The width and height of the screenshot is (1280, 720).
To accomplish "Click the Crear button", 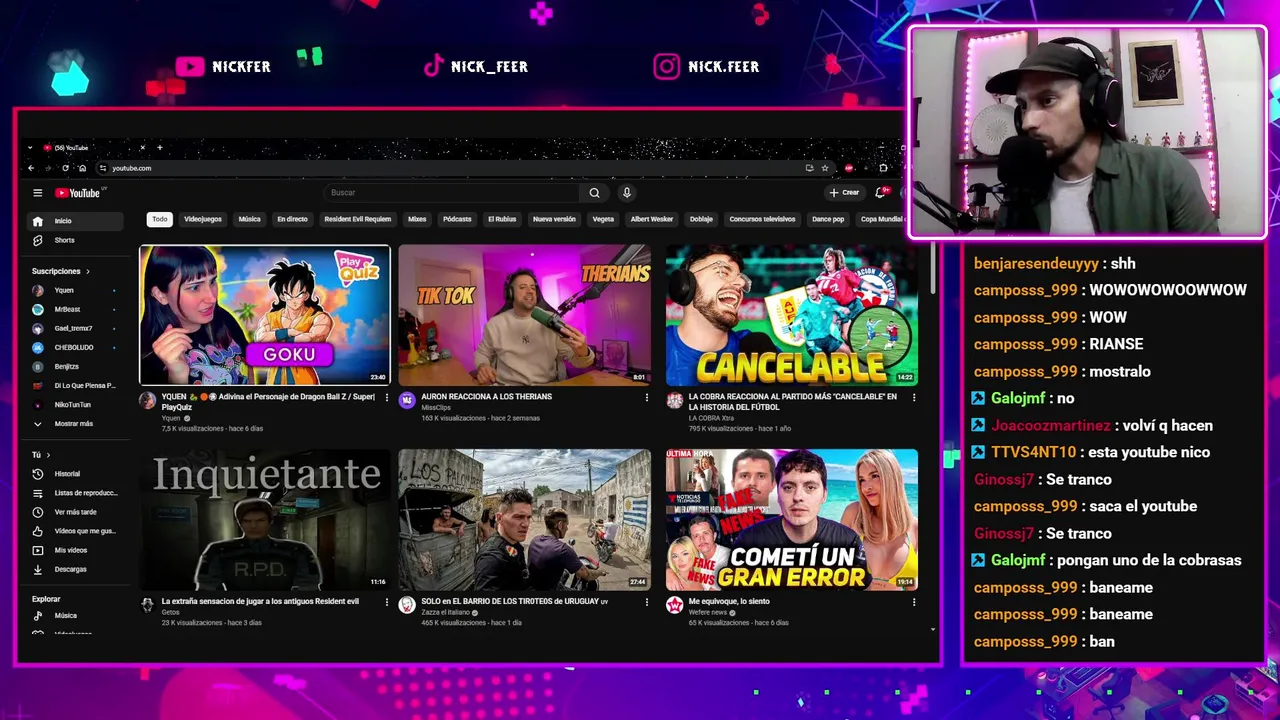I will coord(844,193).
